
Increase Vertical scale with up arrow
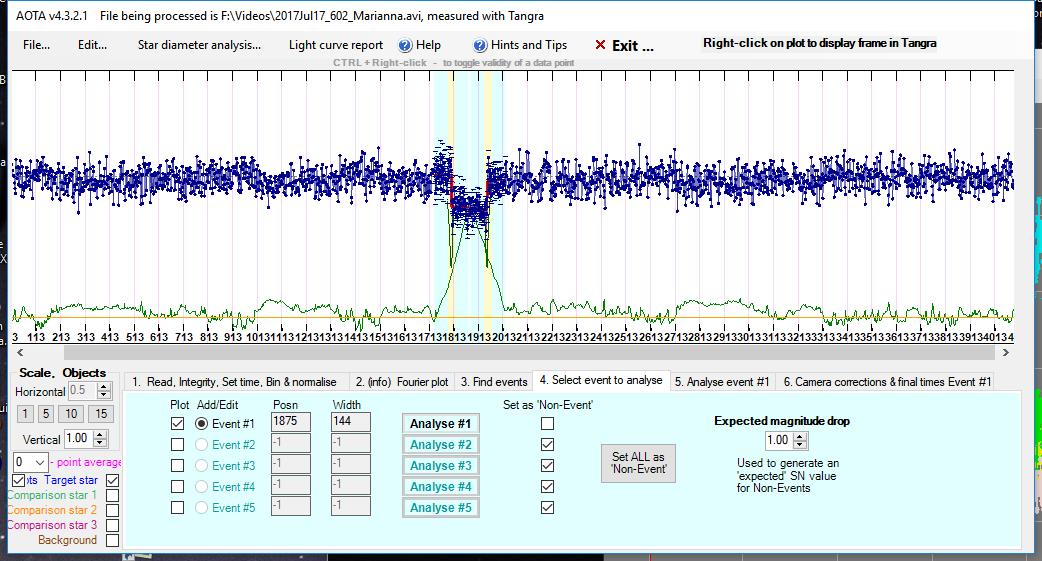pyautogui.click(x=100, y=435)
